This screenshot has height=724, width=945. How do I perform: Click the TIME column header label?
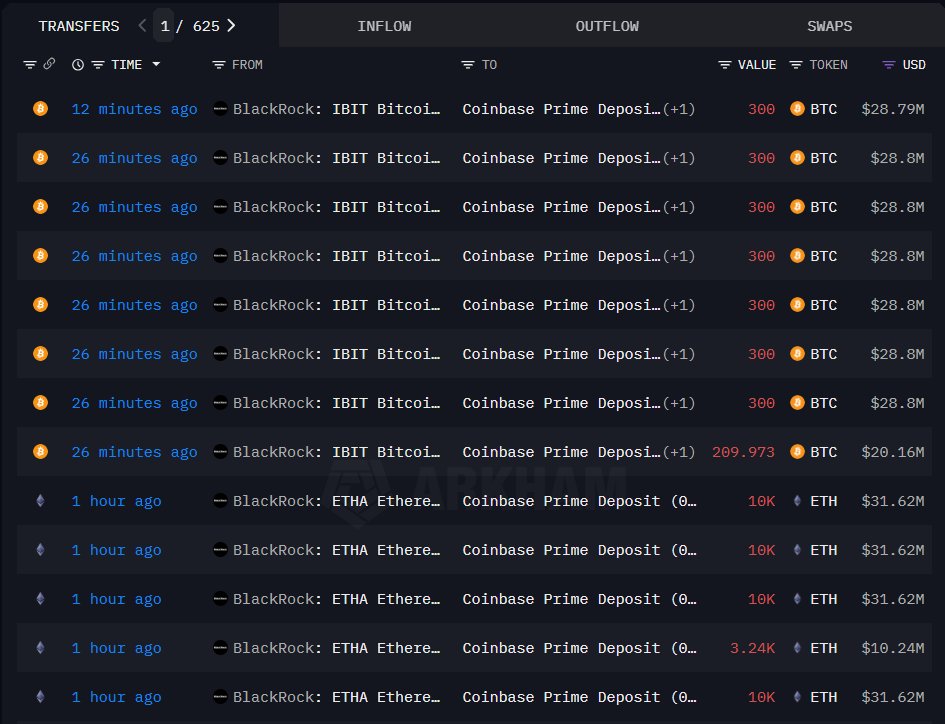[x=127, y=65]
